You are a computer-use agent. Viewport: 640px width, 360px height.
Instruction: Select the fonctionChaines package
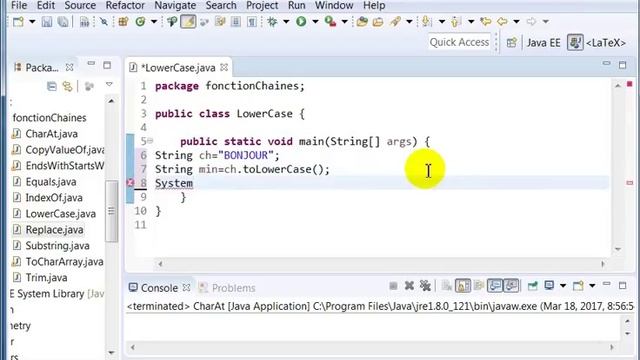coord(49,118)
